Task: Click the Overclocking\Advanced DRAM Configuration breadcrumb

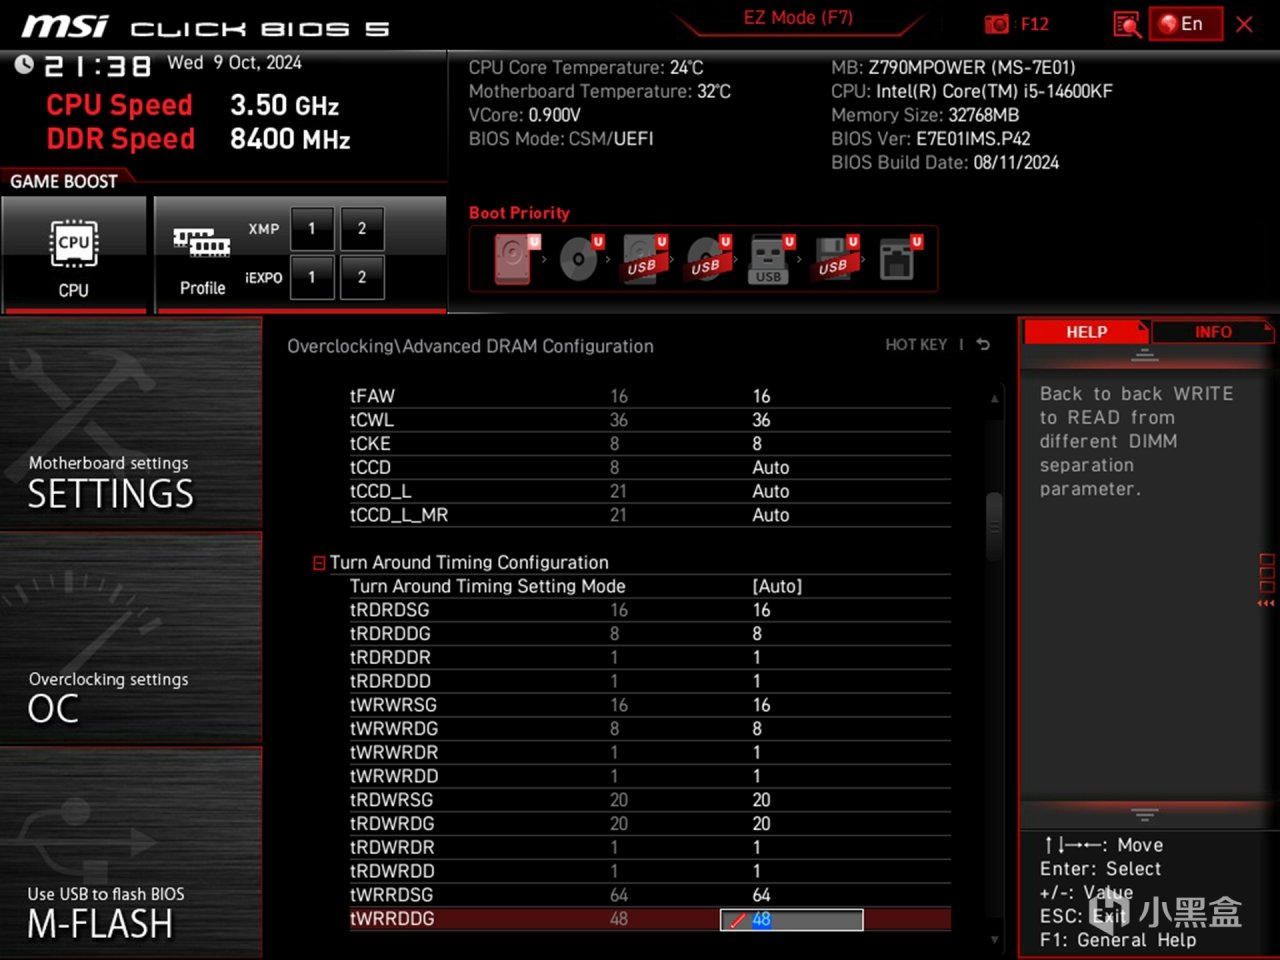Action: click(x=470, y=346)
